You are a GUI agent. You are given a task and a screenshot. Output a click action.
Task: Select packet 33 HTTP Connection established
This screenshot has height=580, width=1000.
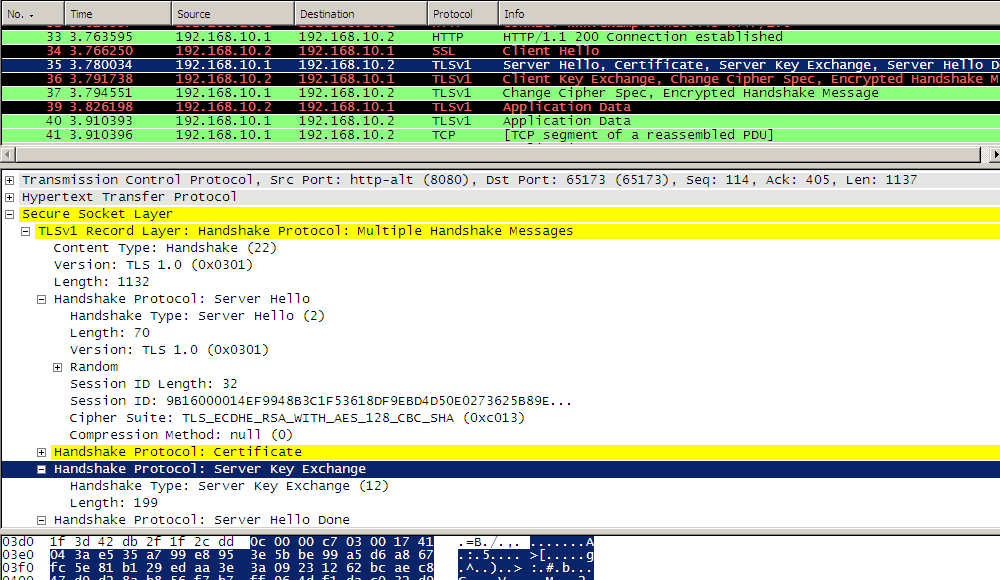(x=501, y=37)
